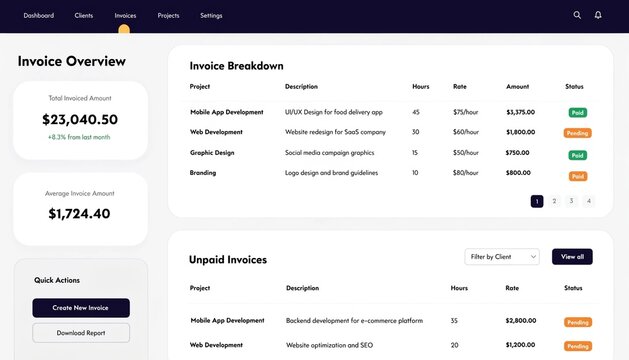
Task: Click the $50/hour rate
Action: [x=466, y=153]
